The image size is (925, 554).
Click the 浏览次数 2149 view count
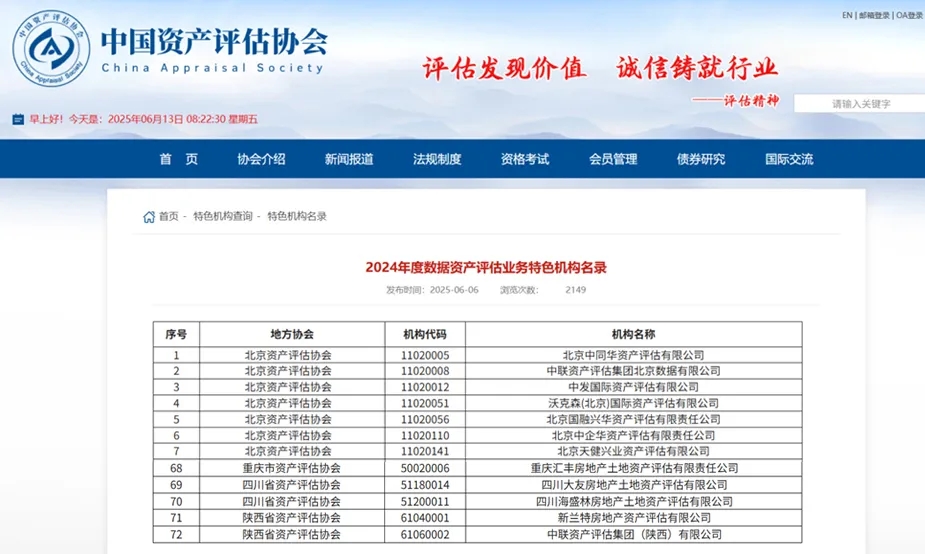[543, 290]
